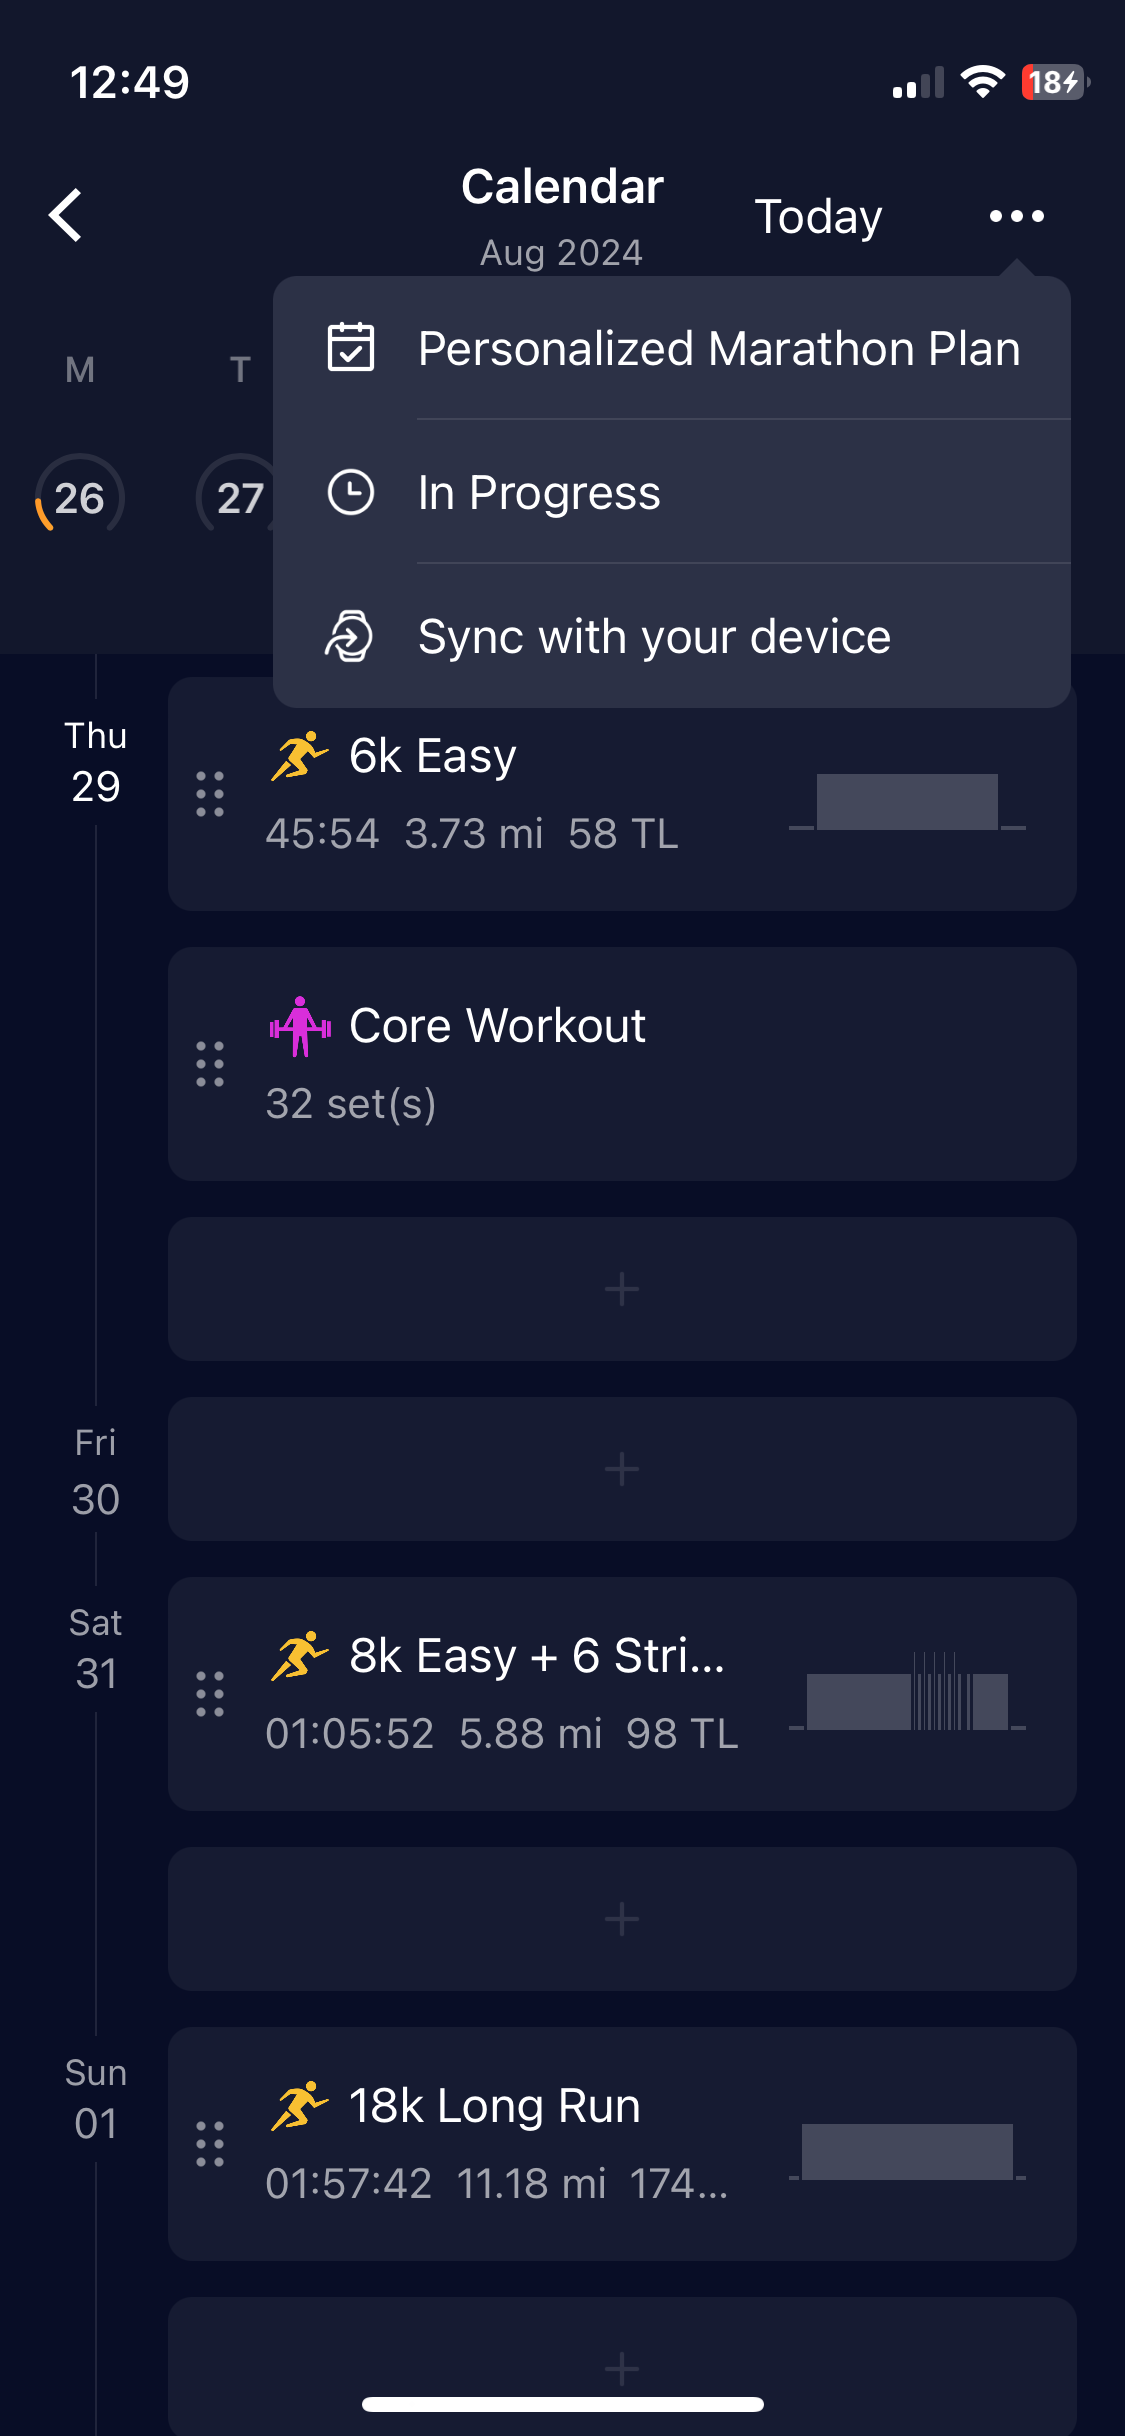Tap the running icon on 18k Long Run

[x=298, y=2105]
